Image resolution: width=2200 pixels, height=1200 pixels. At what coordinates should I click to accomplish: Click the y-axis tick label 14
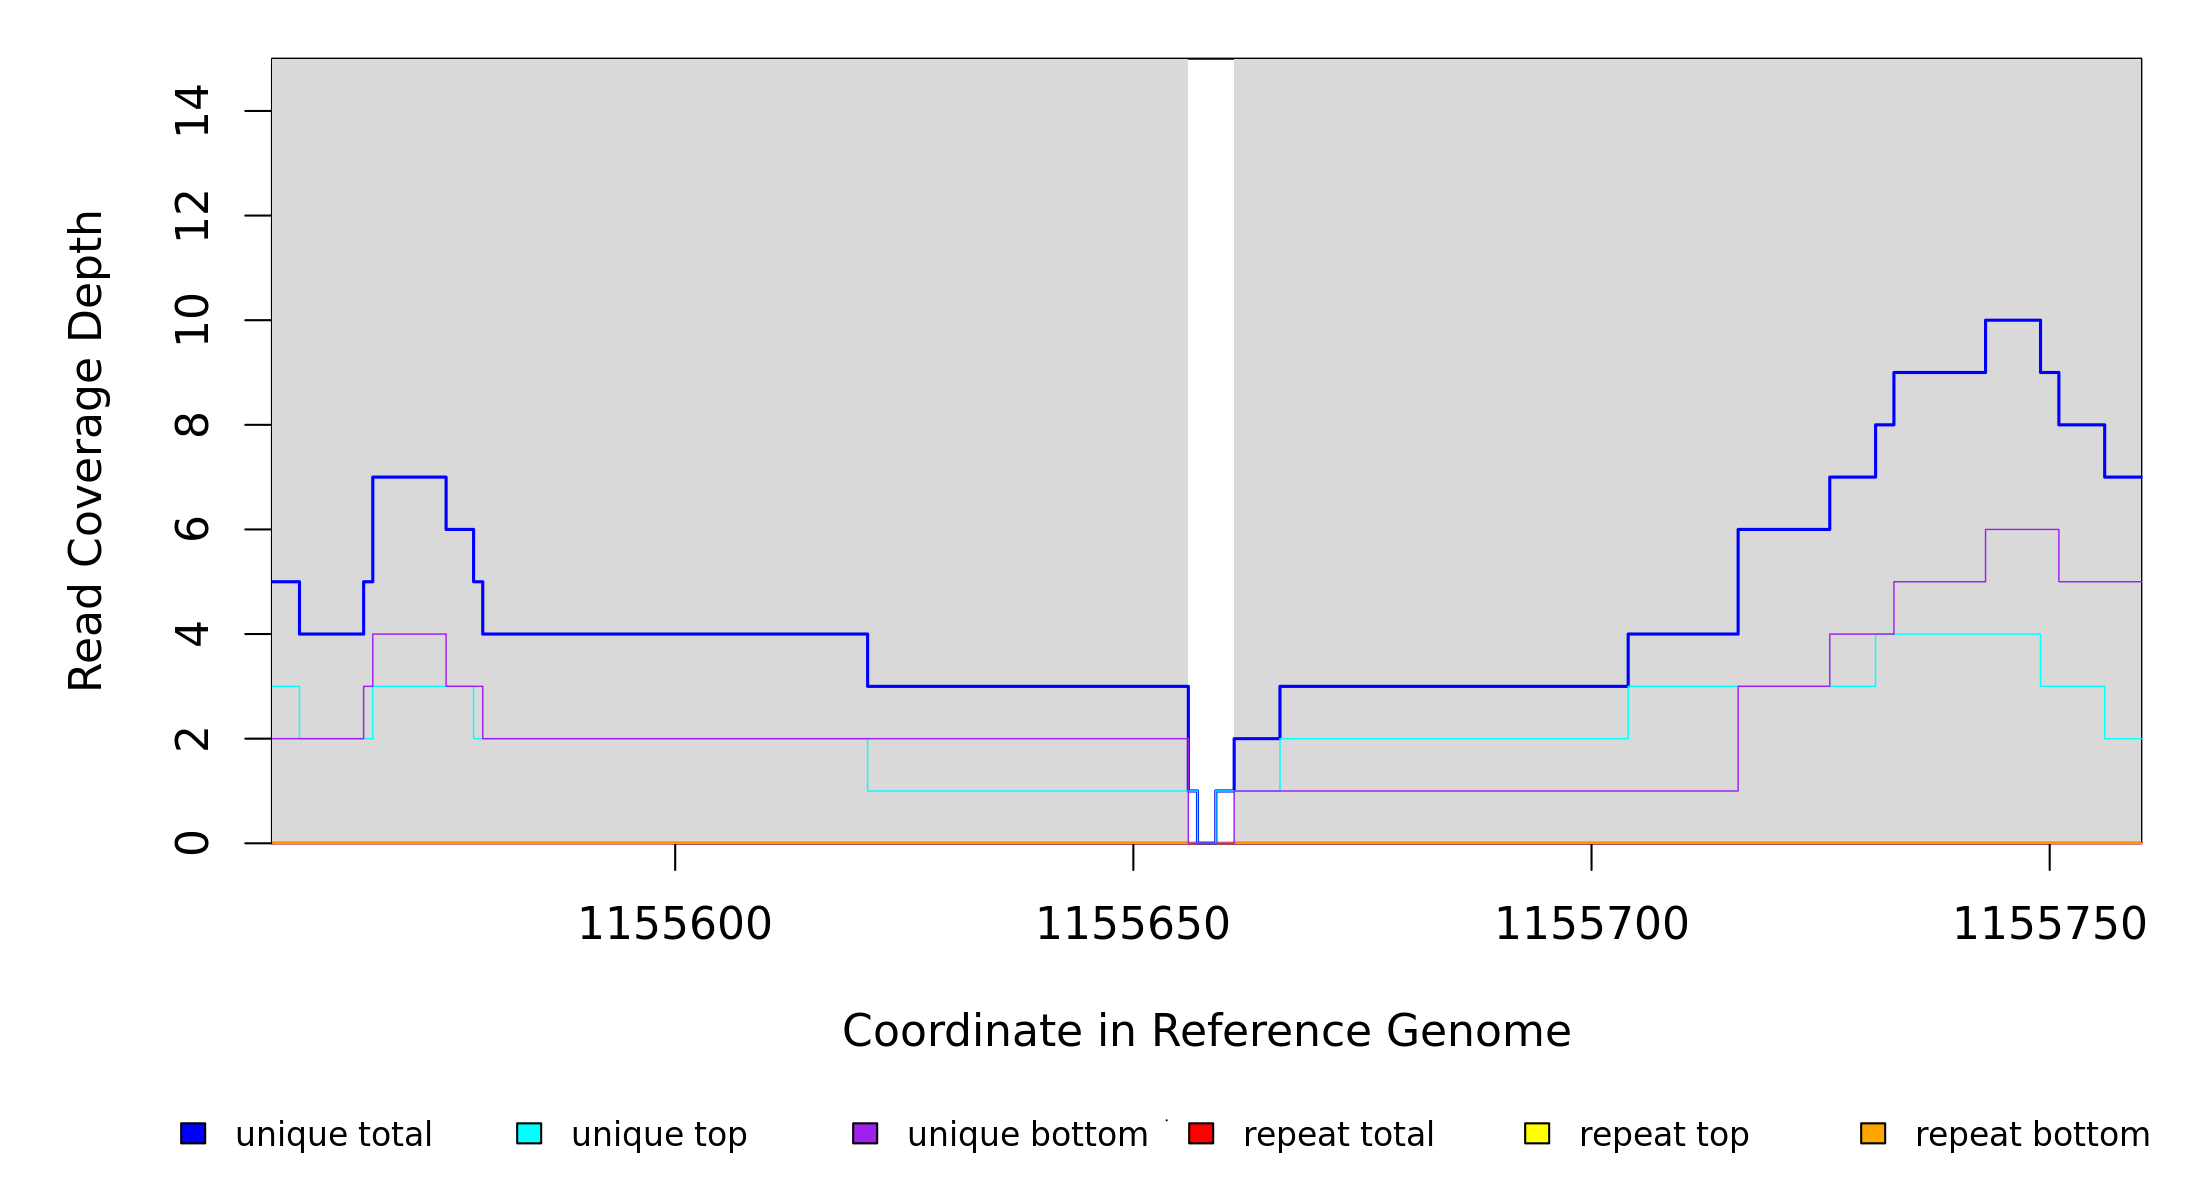click(x=192, y=111)
